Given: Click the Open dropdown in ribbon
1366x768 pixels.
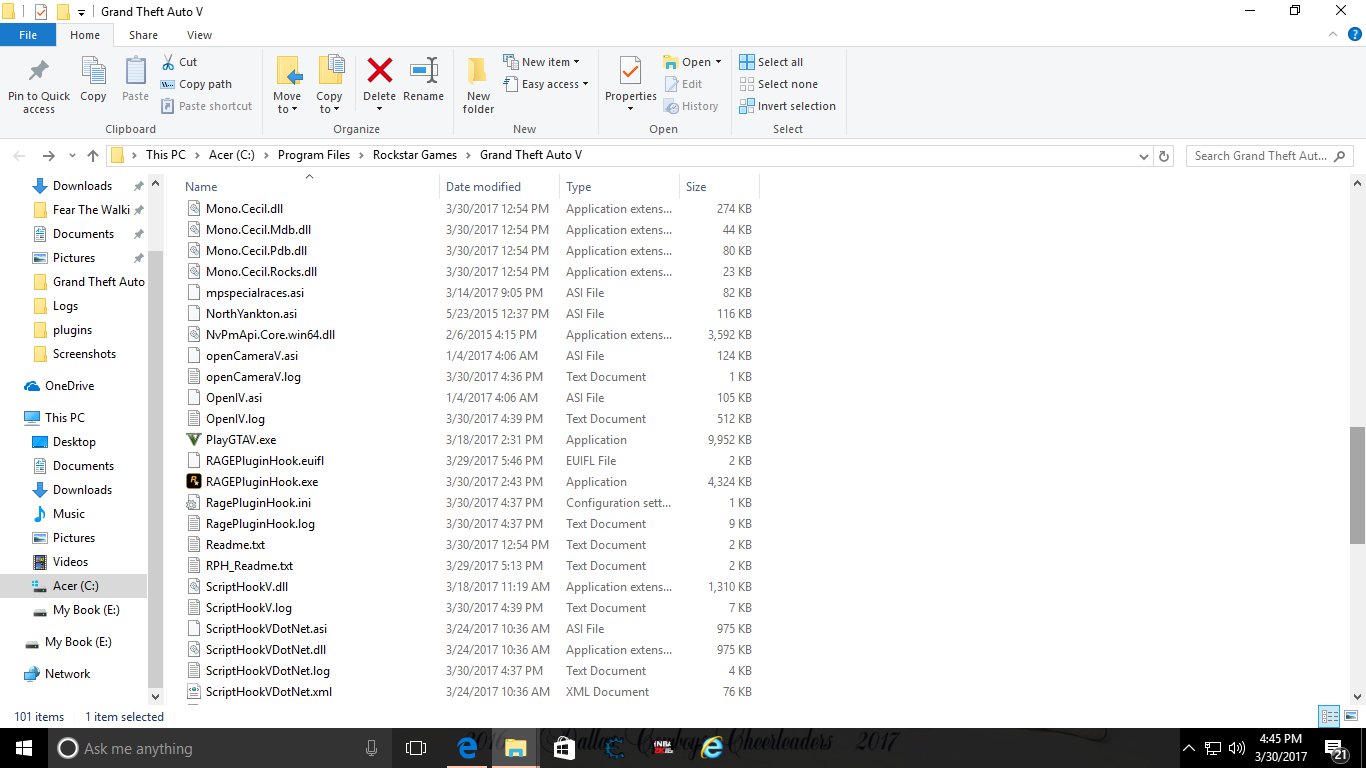Looking at the screenshot, I should [692, 62].
